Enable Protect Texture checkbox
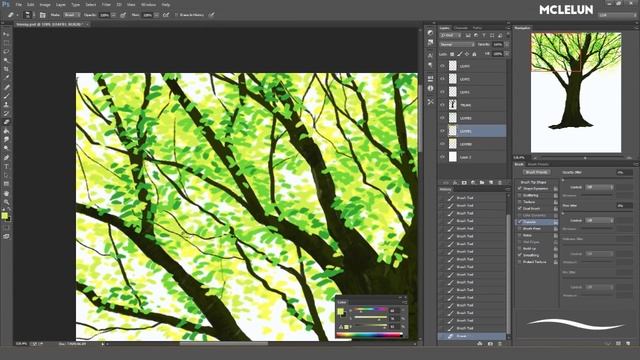640x360 pixels. [x=520, y=262]
